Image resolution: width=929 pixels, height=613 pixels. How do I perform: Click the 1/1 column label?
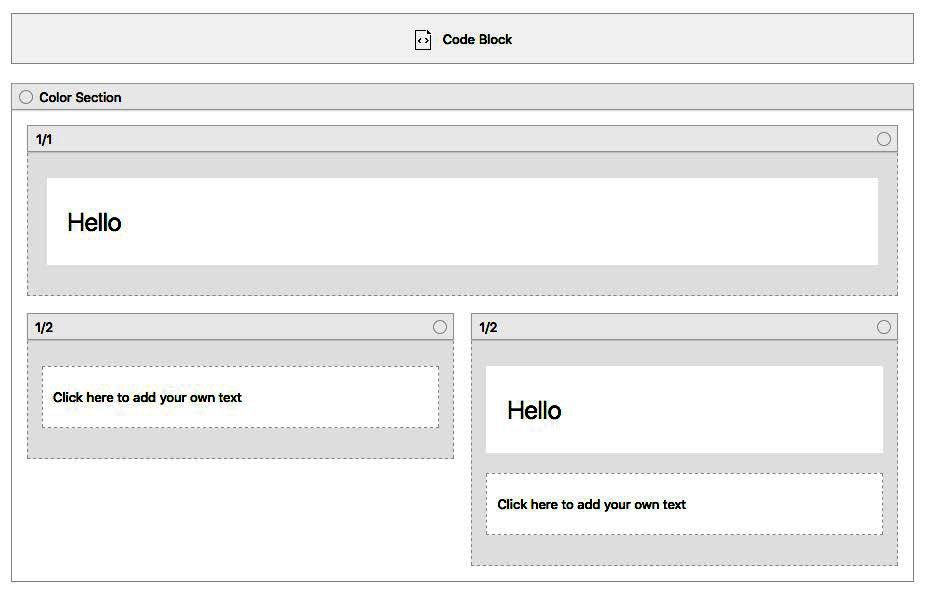click(x=44, y=140)
